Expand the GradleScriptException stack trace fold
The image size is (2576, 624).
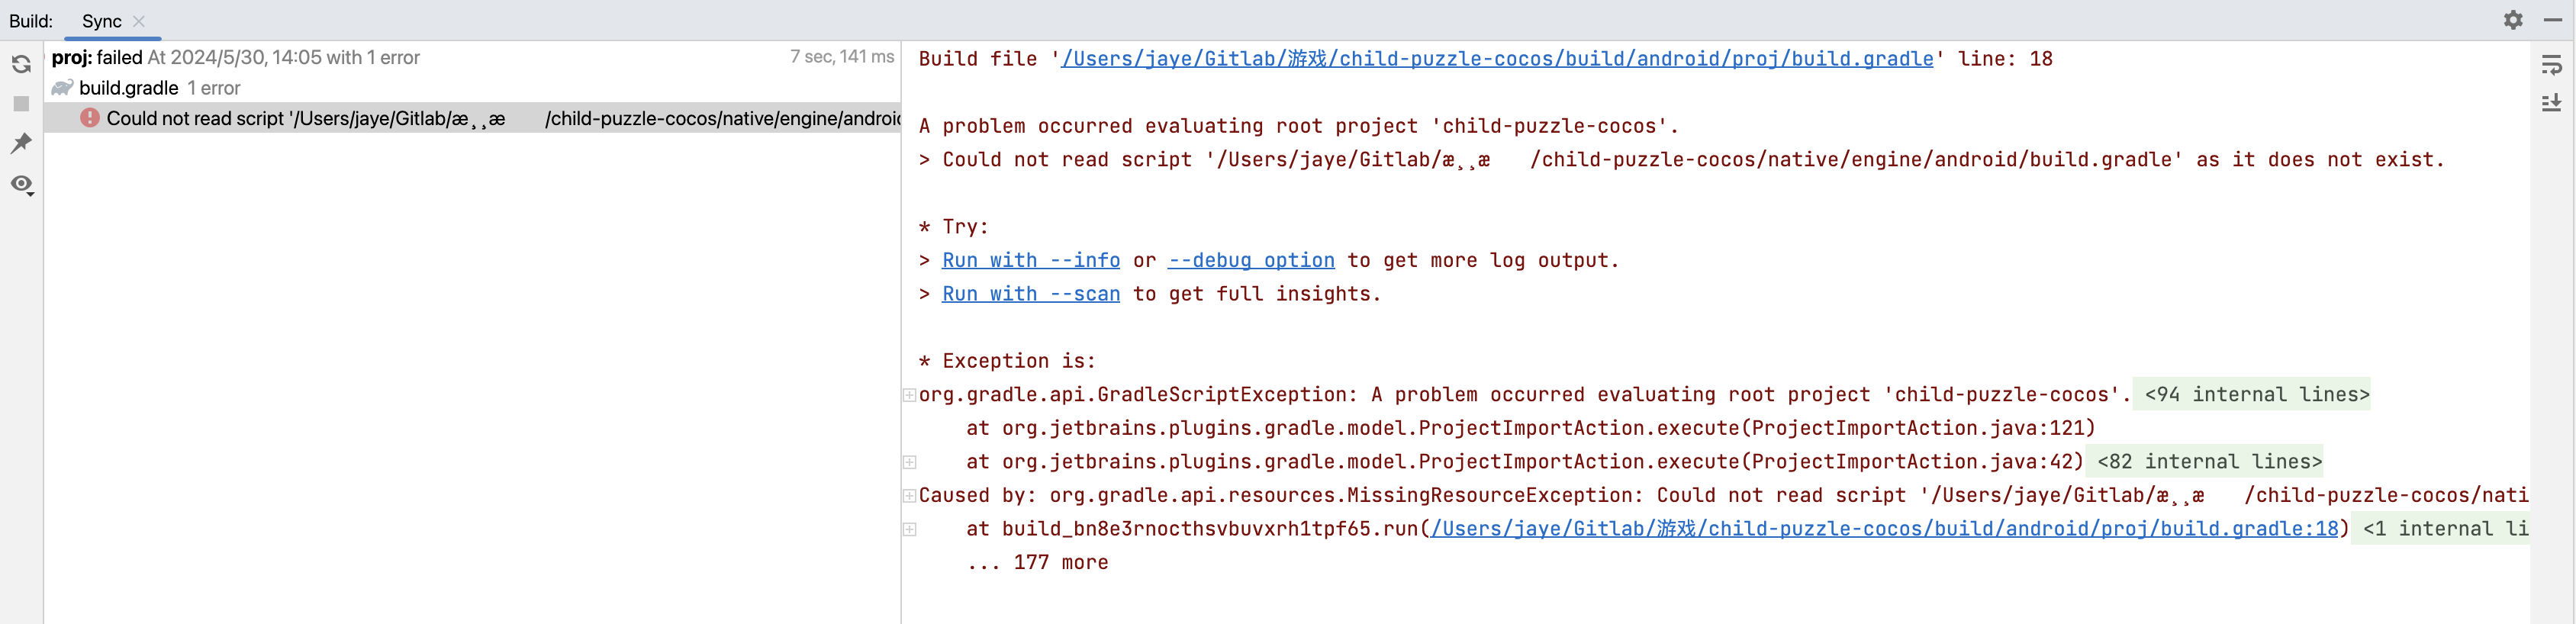pyautogui.click(x=909, y=395)
